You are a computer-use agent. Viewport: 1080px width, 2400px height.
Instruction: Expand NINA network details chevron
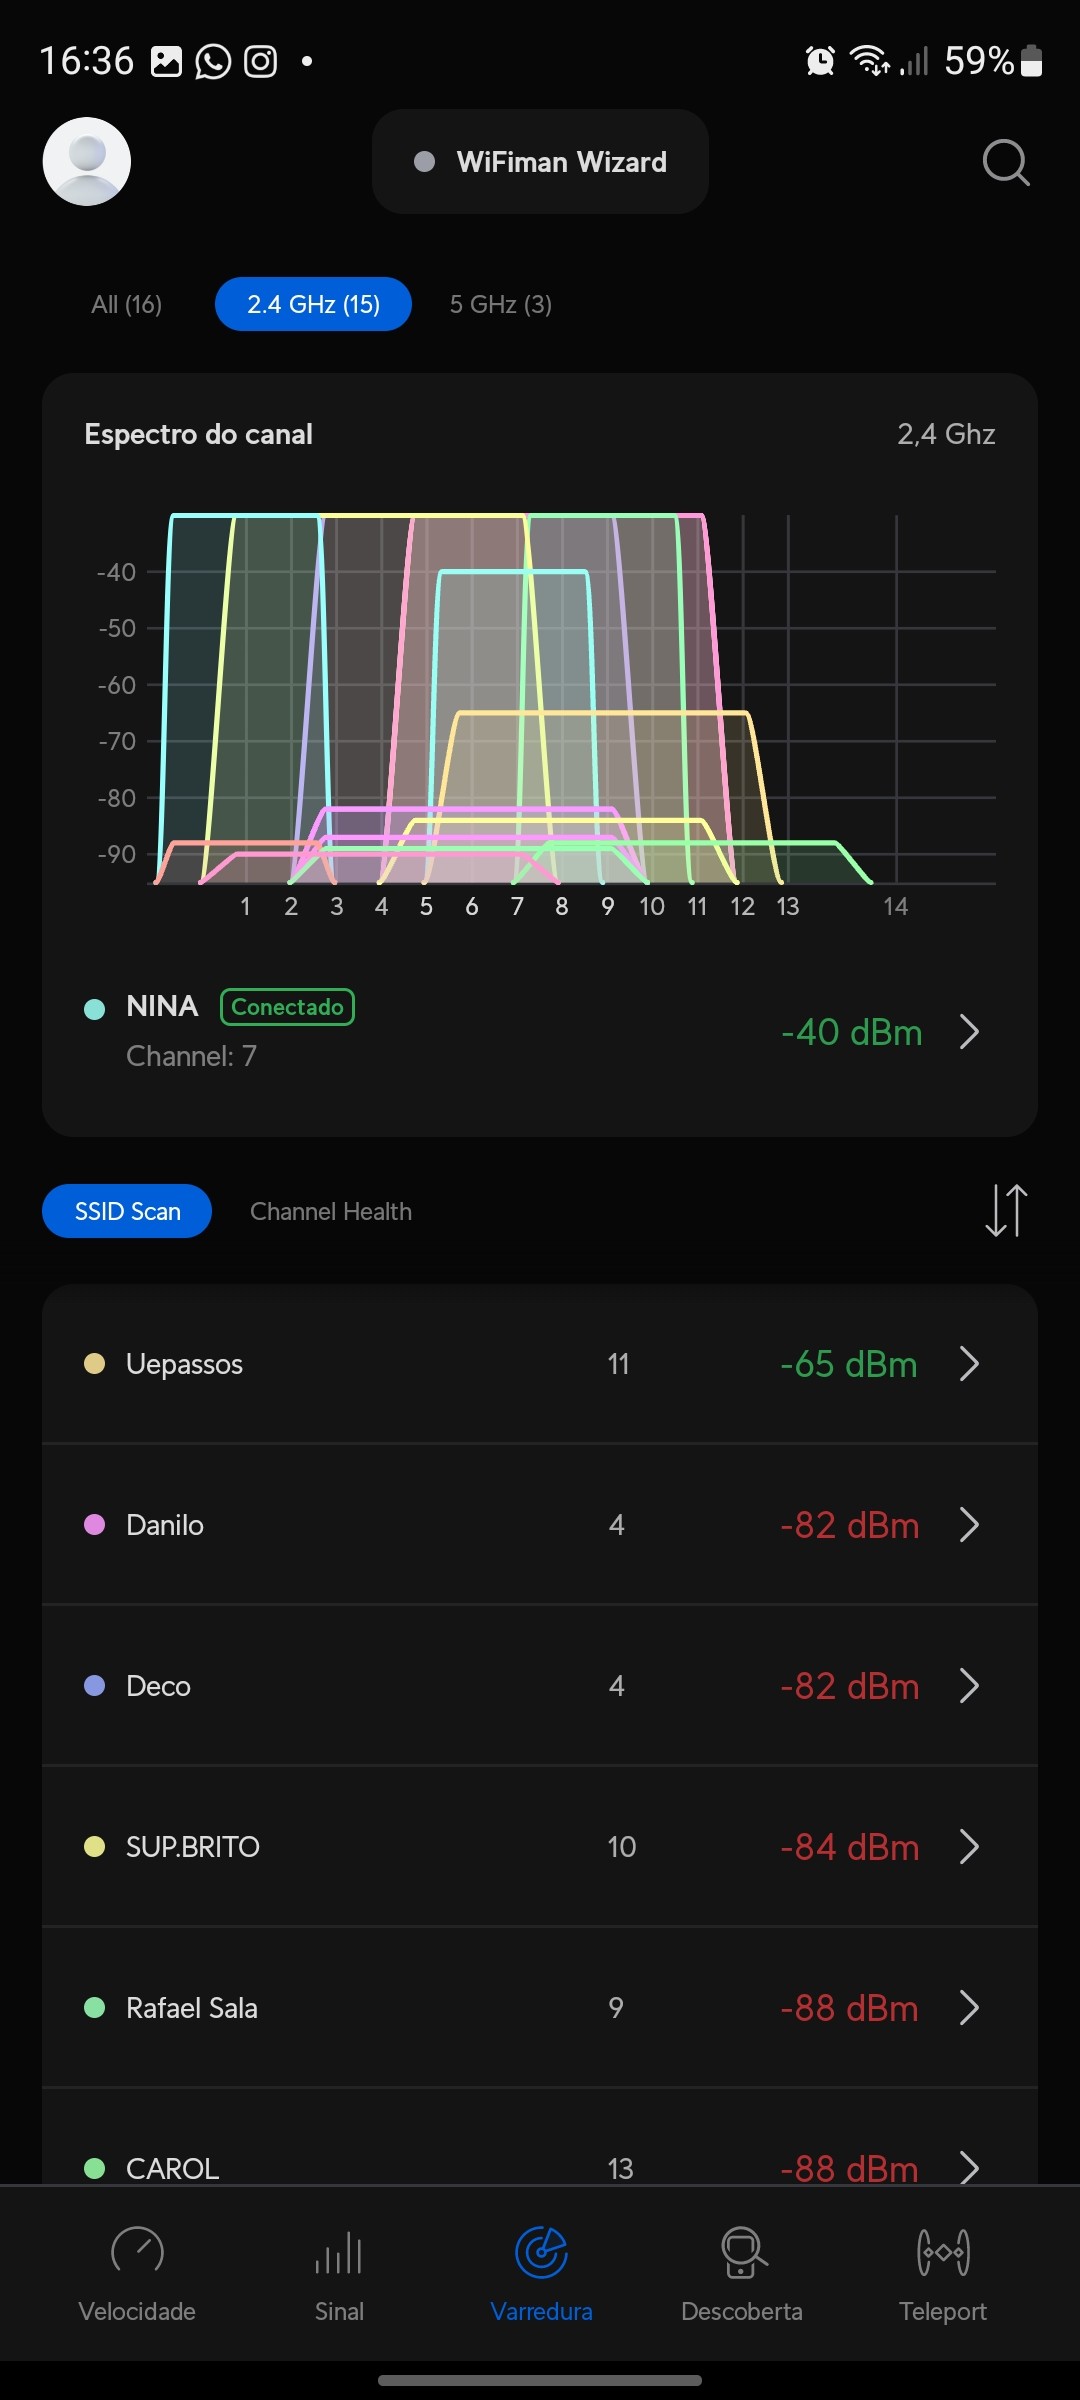click(x=969, y=1032)
